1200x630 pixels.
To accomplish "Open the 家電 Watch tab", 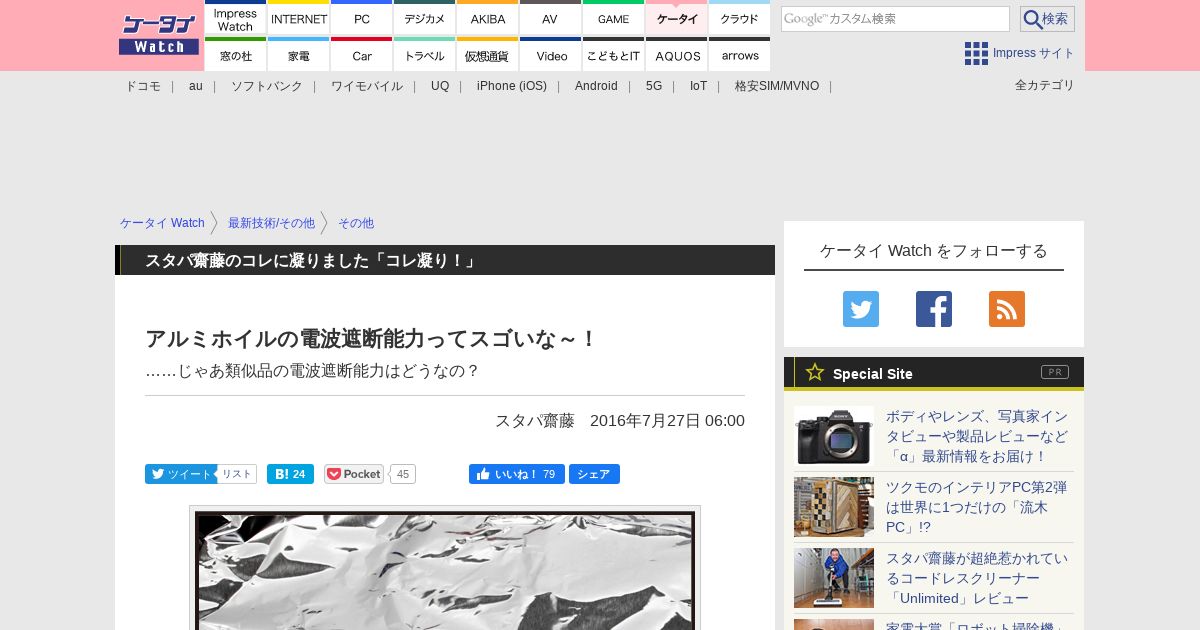I will coord(299,54).
